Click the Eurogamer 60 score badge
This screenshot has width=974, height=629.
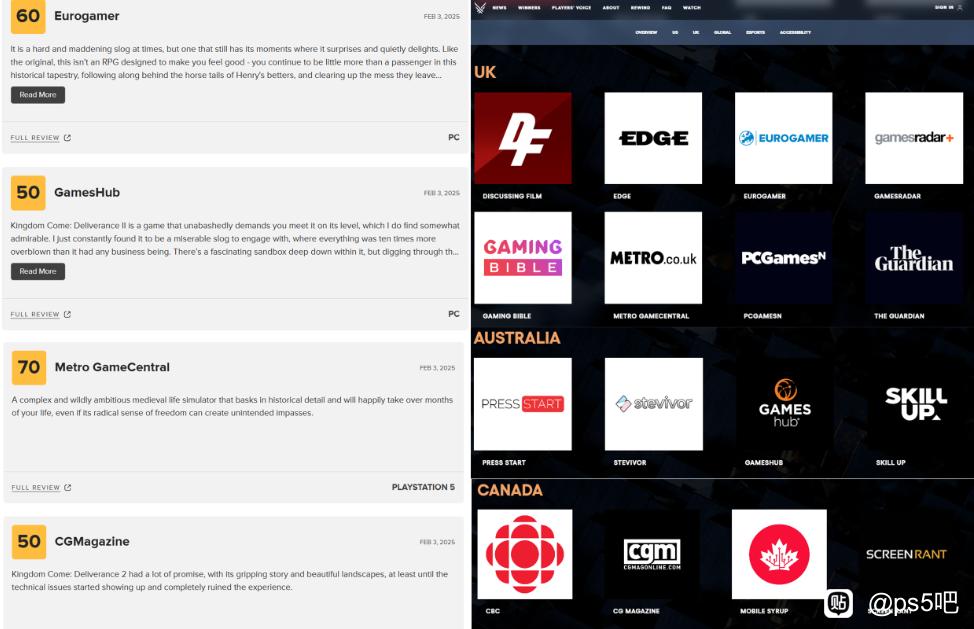(x=28, y=16)
